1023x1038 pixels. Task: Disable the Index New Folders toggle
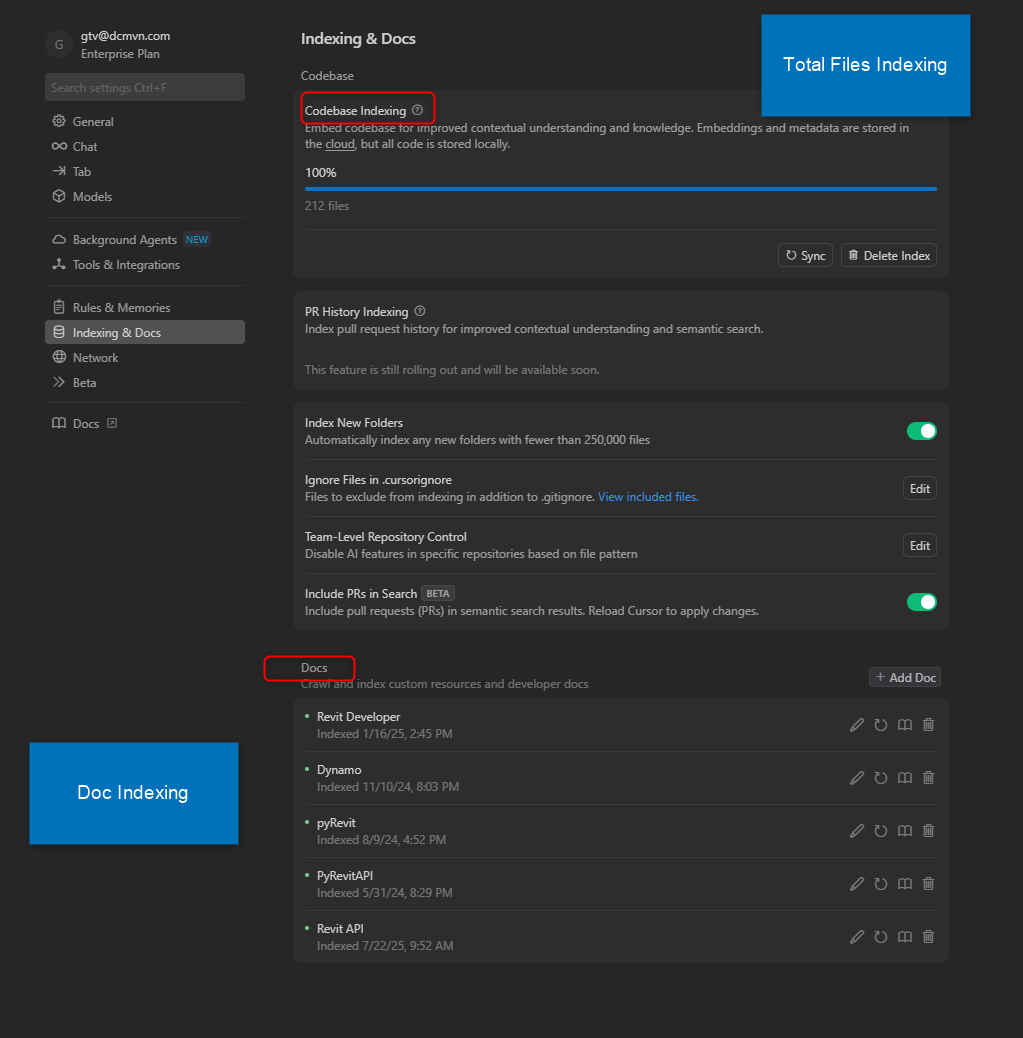921,431
